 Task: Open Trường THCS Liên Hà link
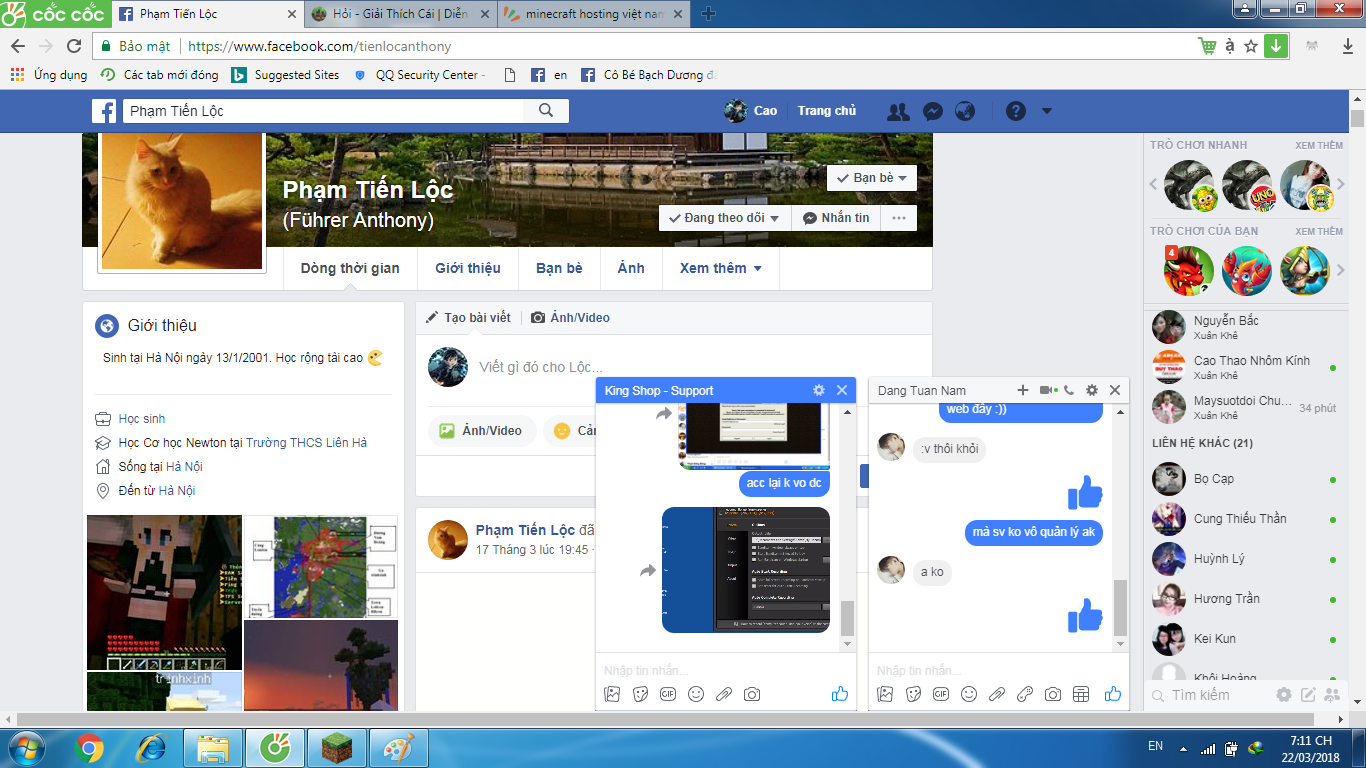pyautogui.click(x=306, y=443)
